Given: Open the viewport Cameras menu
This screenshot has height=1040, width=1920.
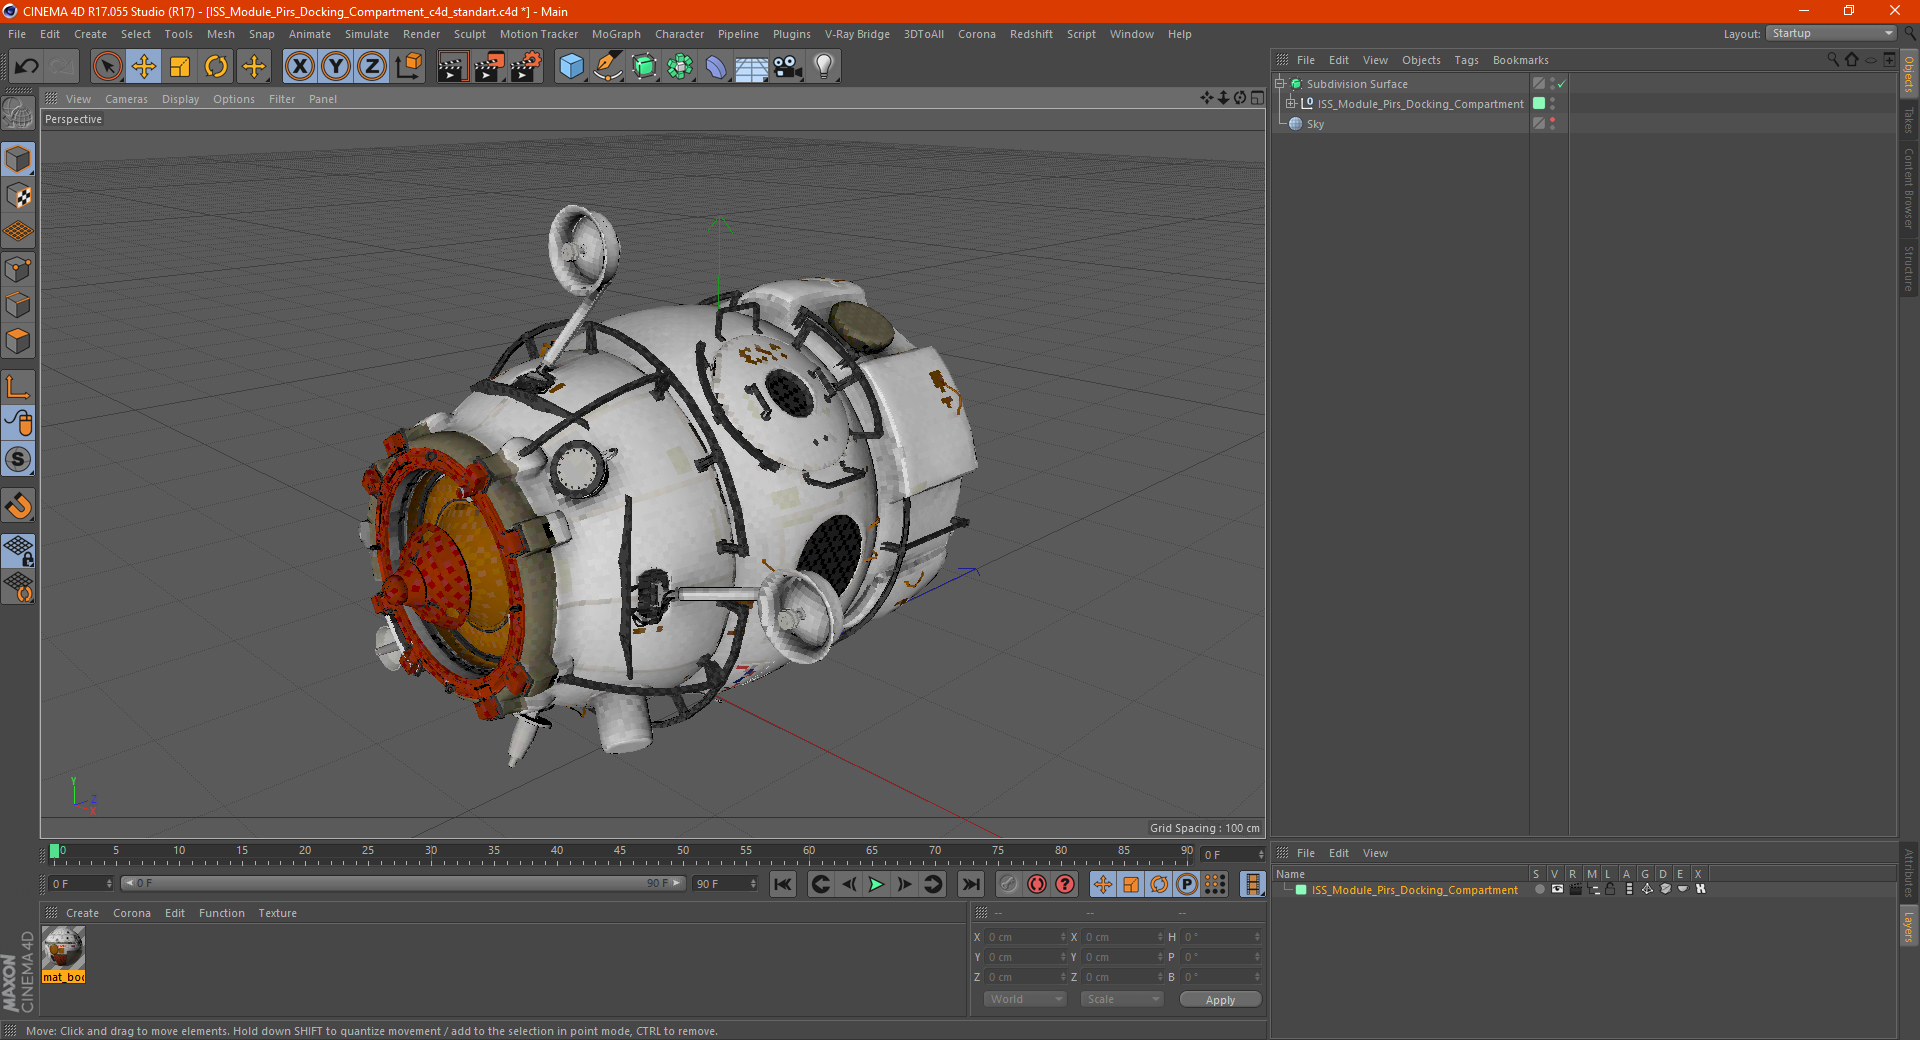Looking at the screenshot, I should click(126, 99).
